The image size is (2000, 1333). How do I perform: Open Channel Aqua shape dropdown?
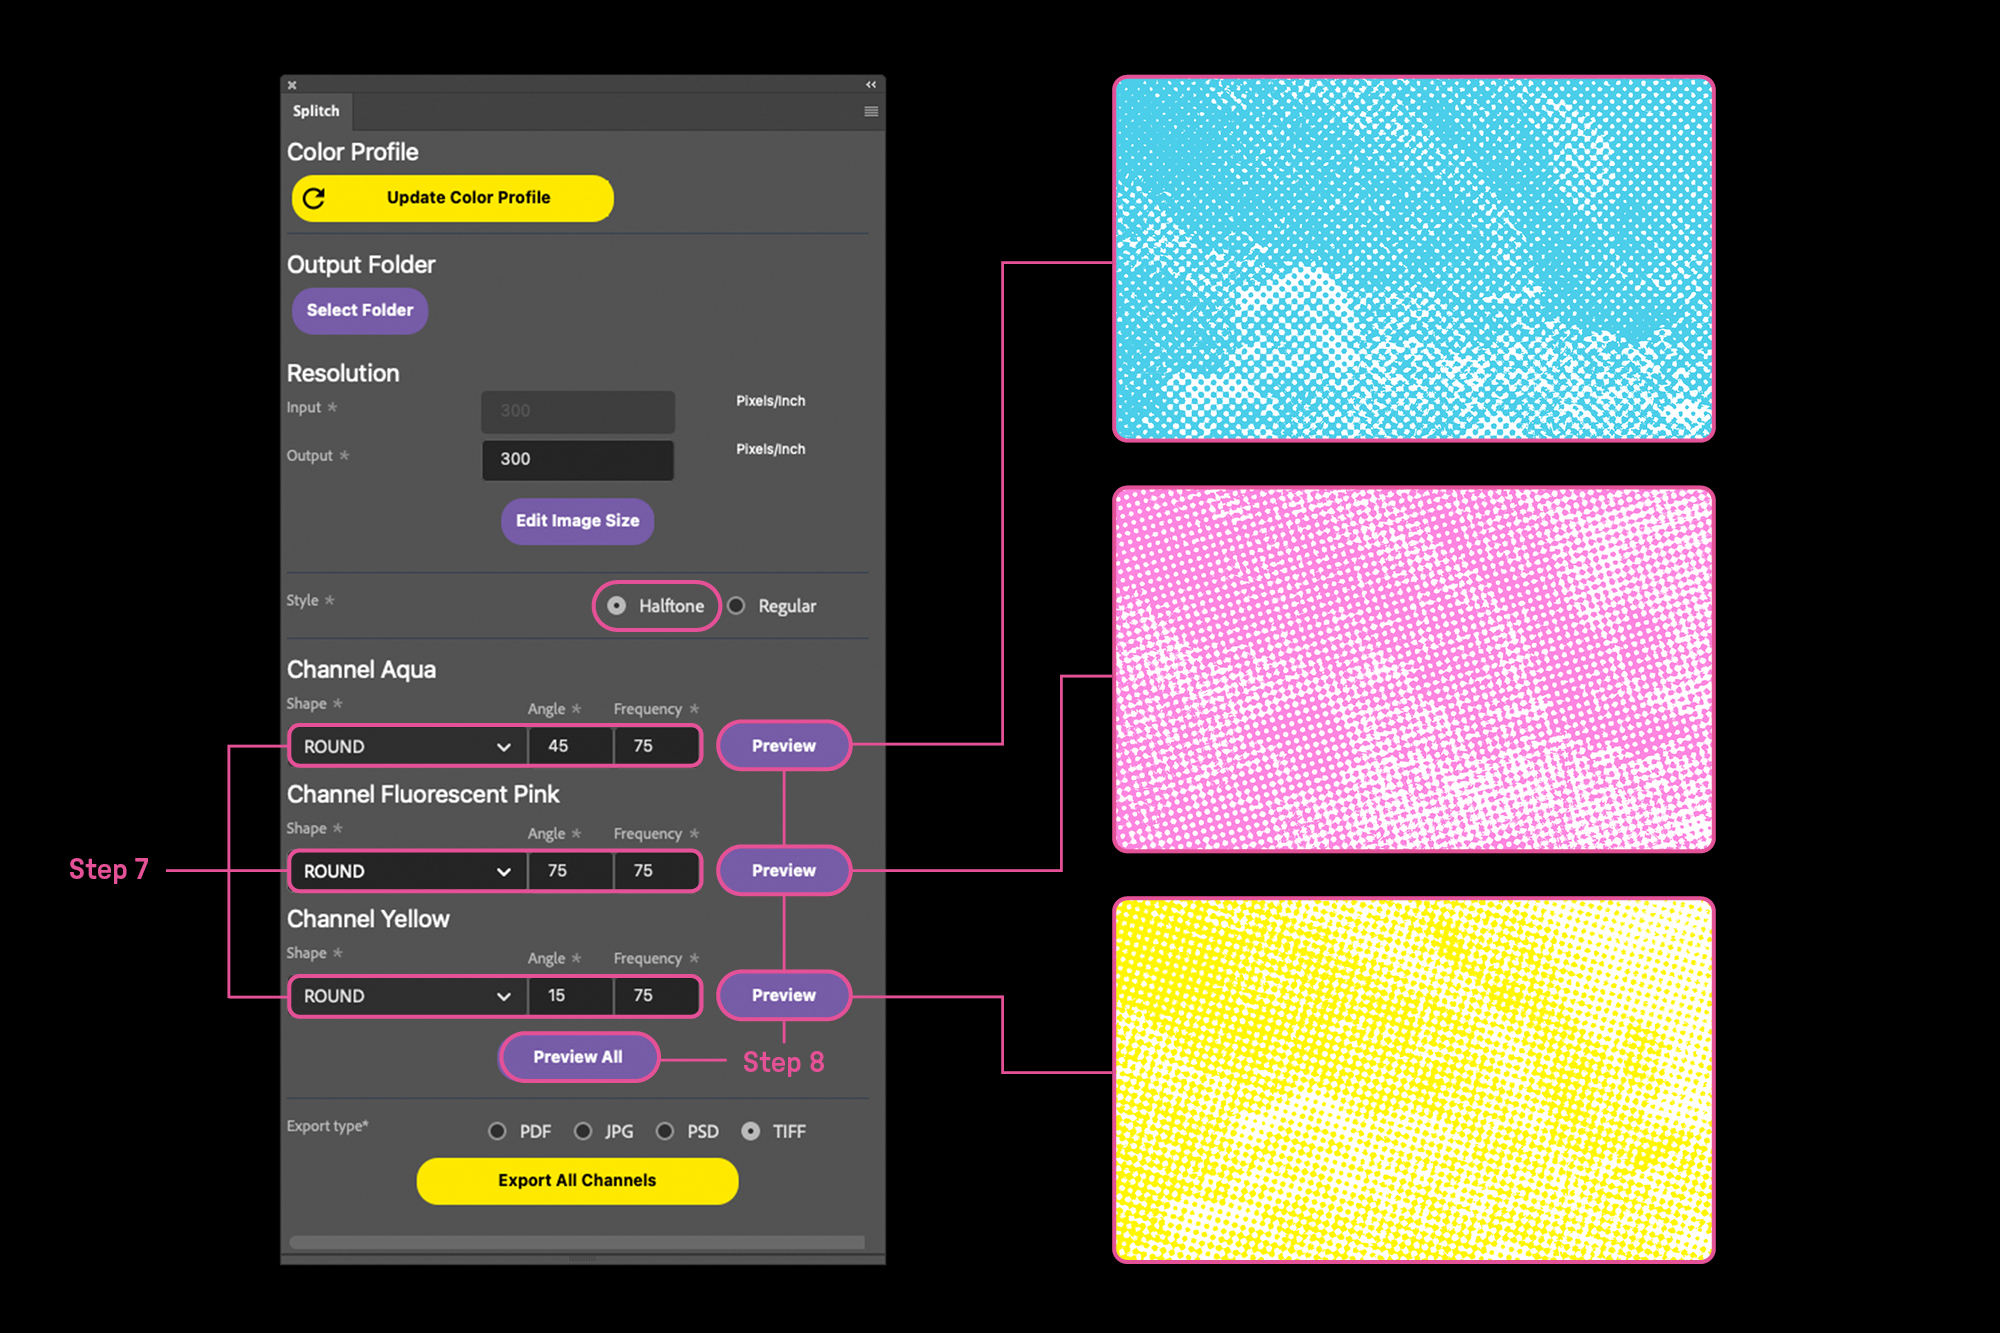point(407,746)
